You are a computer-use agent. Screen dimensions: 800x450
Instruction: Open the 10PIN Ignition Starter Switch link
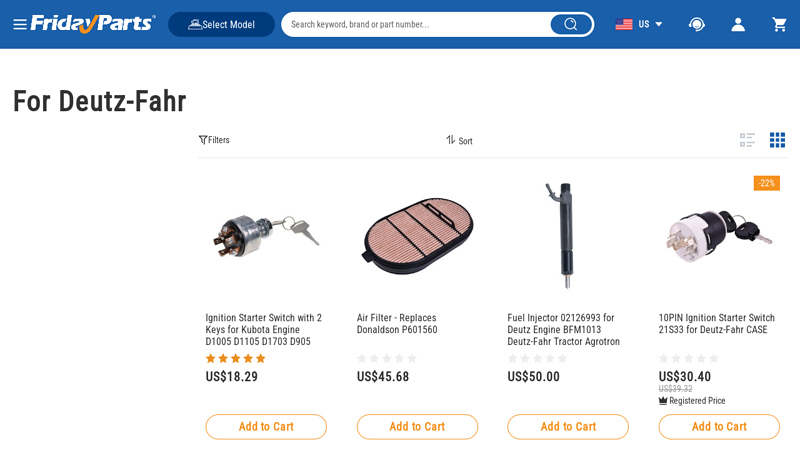click(717, 324)
